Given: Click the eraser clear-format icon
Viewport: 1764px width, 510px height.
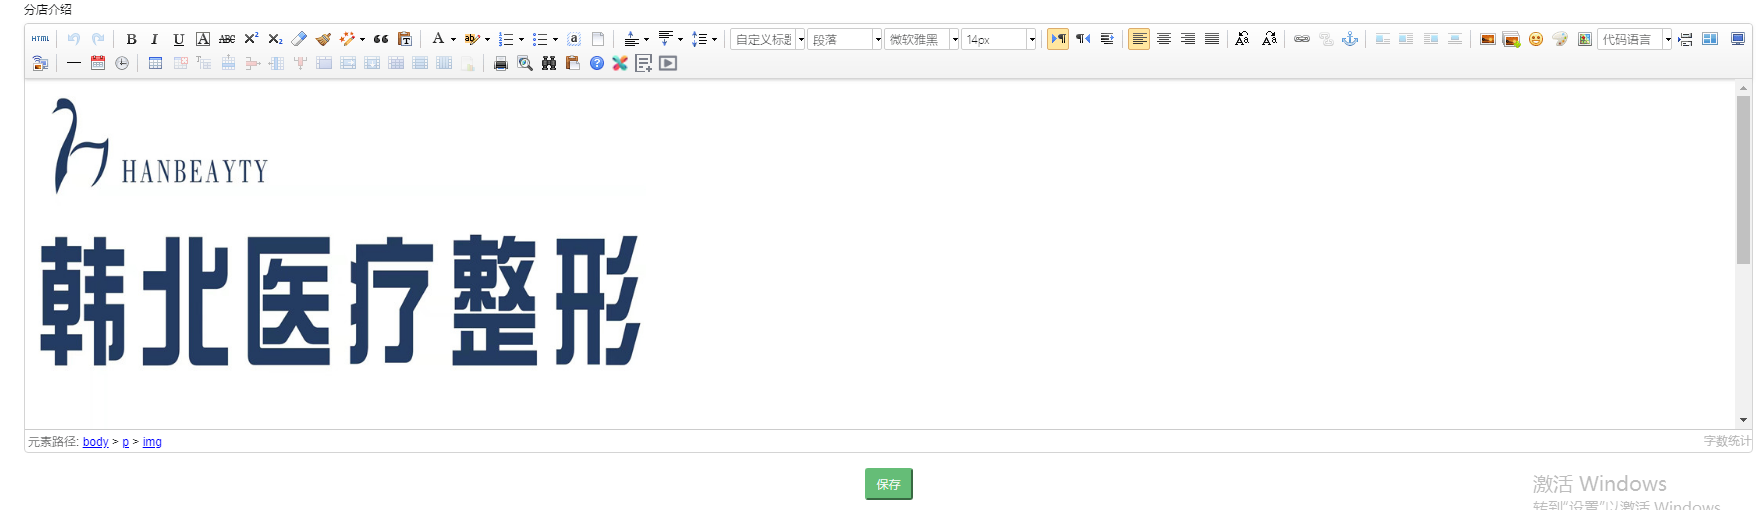Looking at the screenshot, I should click(x=299, y=39).
